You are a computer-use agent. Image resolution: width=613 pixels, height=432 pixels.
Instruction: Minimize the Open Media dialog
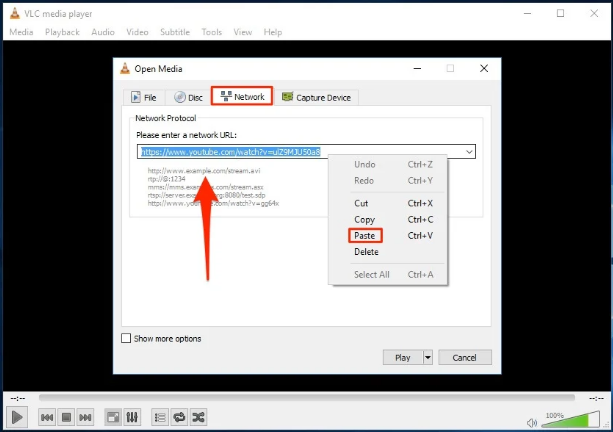418,68
